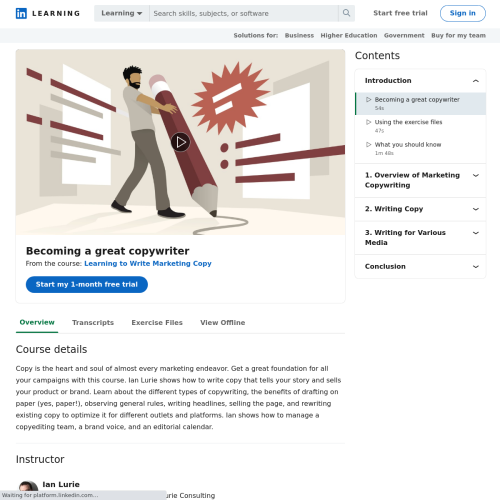Play the course video preview
The width and height of the screenshot is (500, 500).
point(180,142)
